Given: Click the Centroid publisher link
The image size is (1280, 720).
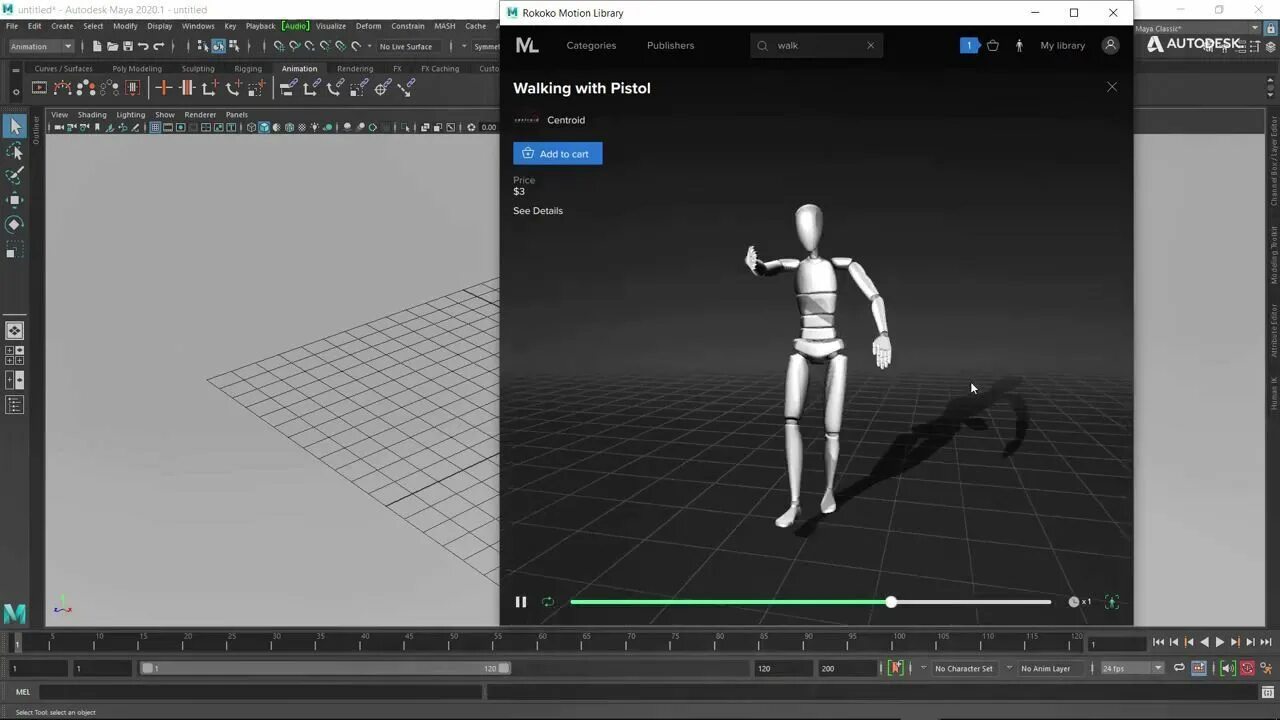Looking at the screenshot, I should click(x=566, y=120).
